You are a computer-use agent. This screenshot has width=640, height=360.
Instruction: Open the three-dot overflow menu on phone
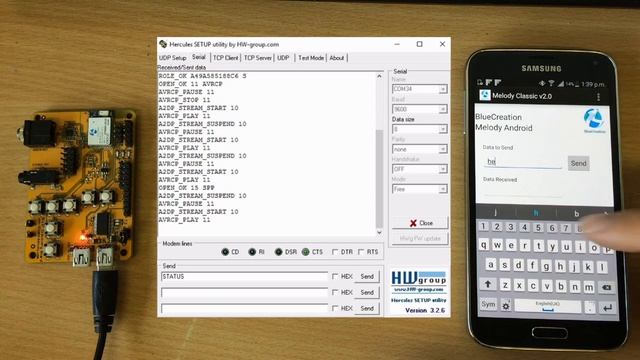pyautogui.click(x=598, y=97)
